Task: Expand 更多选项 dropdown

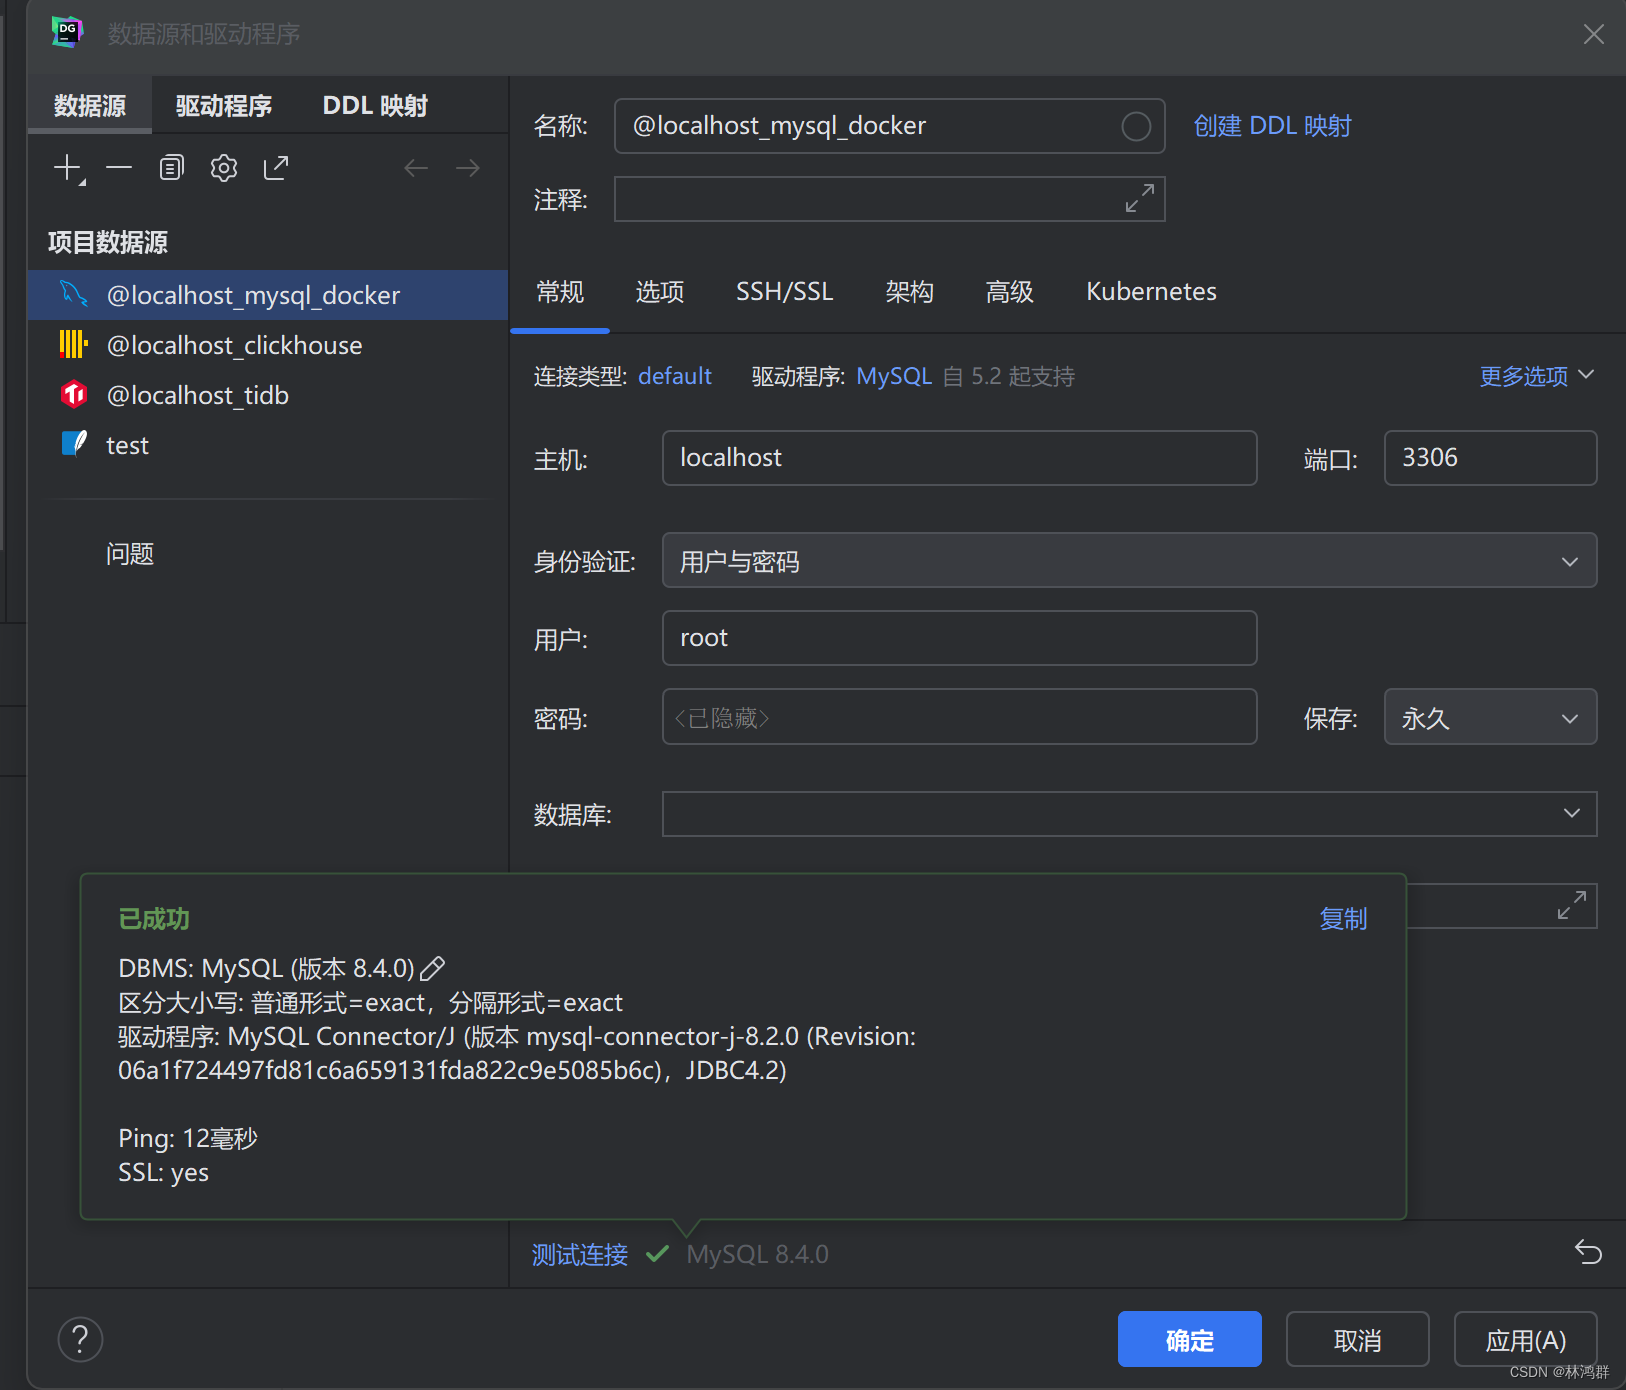Action: click(x=1537, y=376)
